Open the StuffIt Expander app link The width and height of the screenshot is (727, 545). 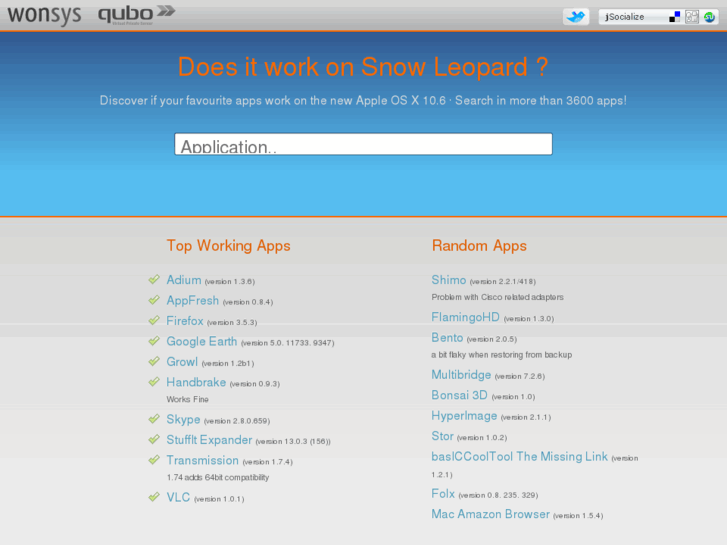[209, 440]
